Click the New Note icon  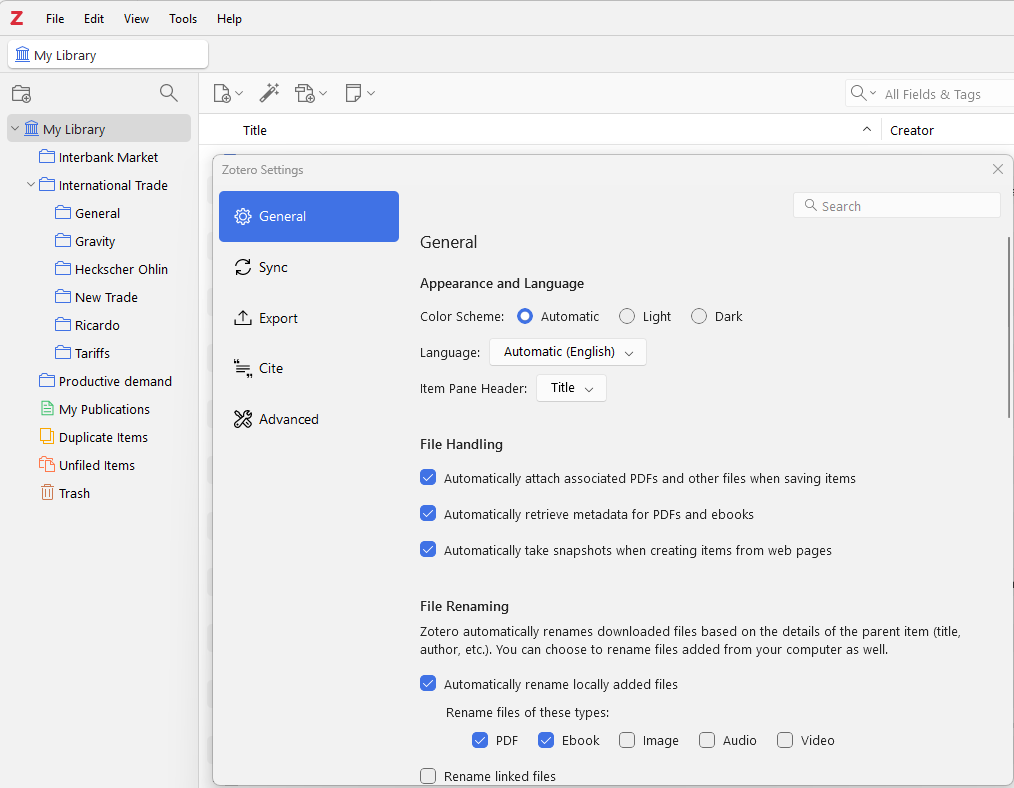point(353,93)
